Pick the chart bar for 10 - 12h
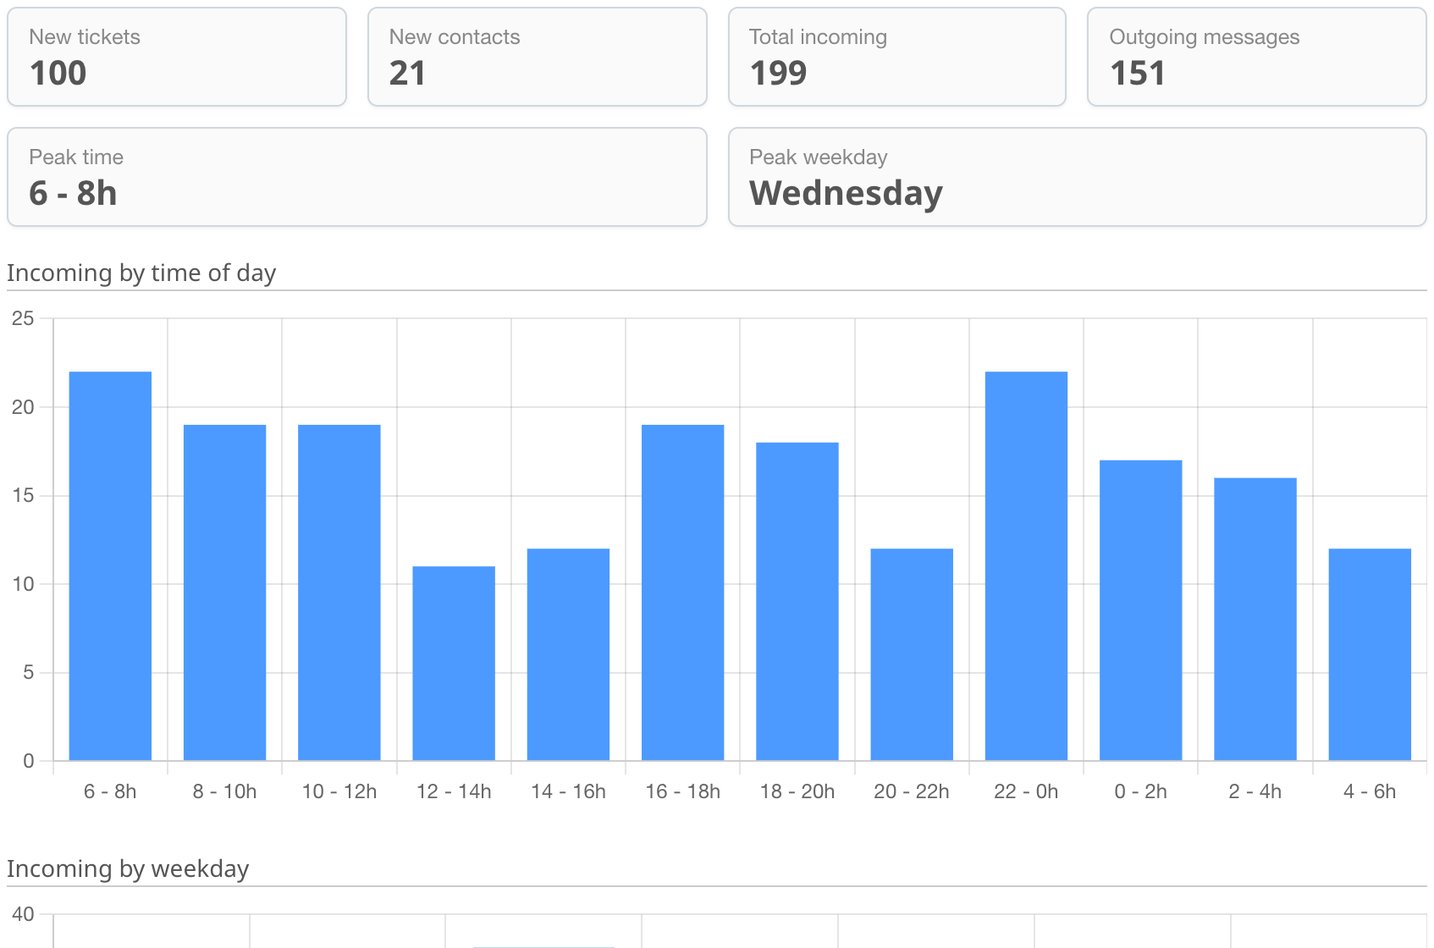Screen dimensions: 1434x948 tap(339, 593)
